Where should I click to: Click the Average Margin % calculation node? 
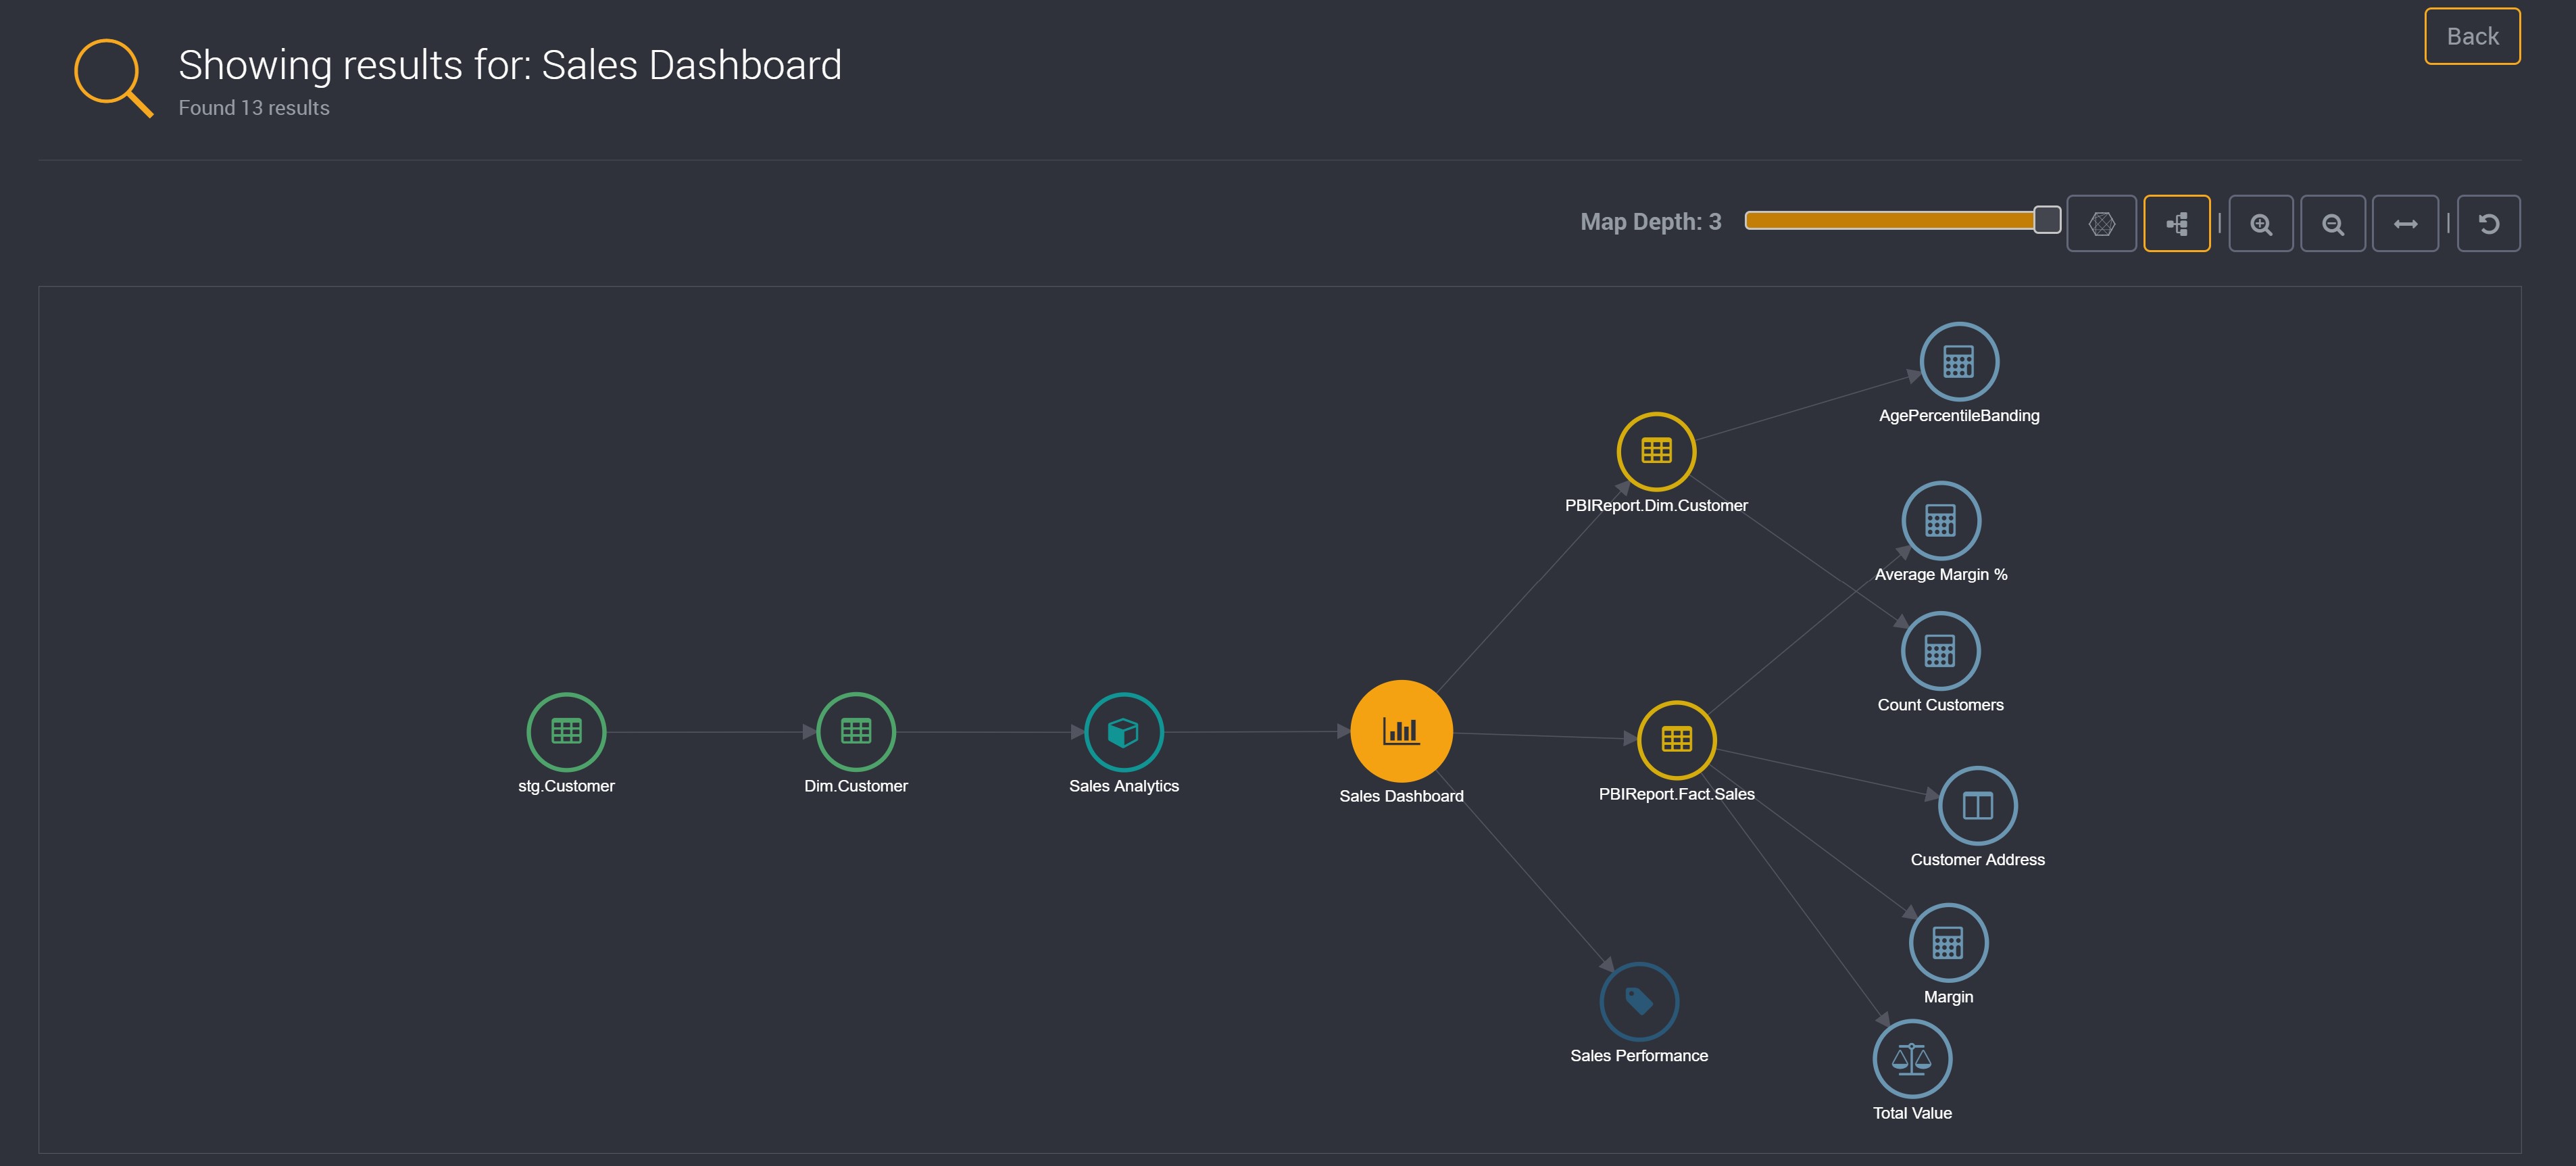pyautogui.click(x=1941, y=521)
